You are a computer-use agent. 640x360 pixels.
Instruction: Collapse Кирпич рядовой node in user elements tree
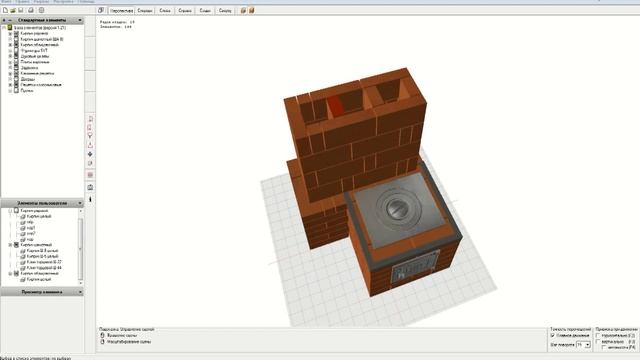pyautogui.click(x=10, y=211)
